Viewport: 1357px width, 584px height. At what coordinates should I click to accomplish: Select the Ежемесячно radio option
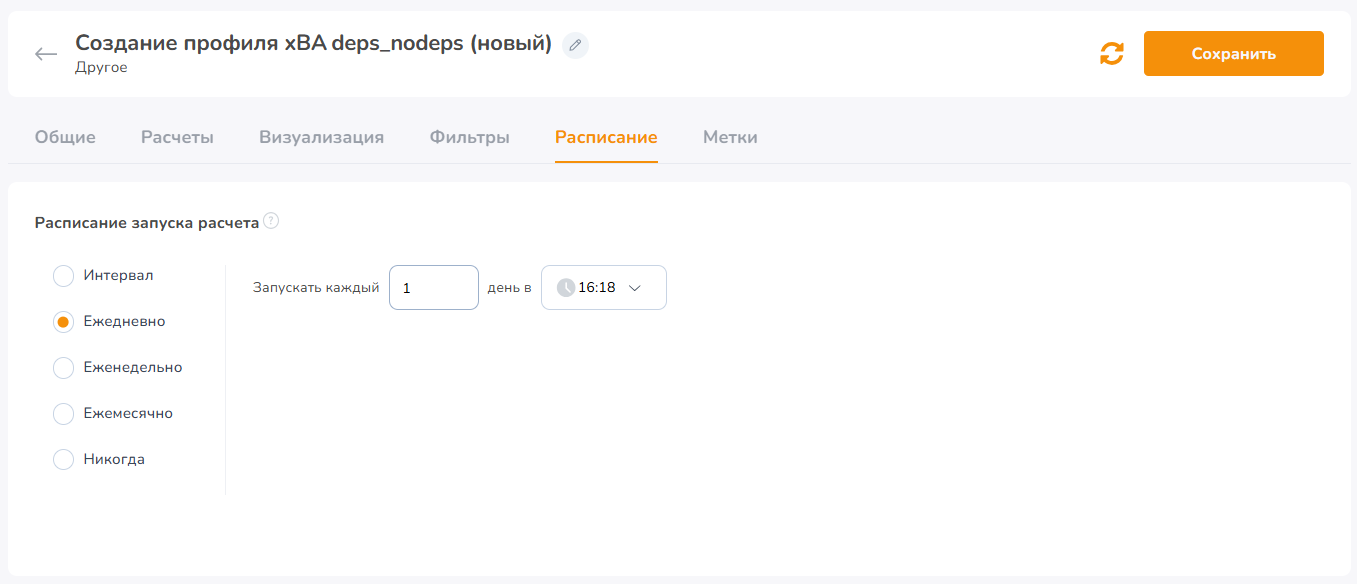click(63, 413)
